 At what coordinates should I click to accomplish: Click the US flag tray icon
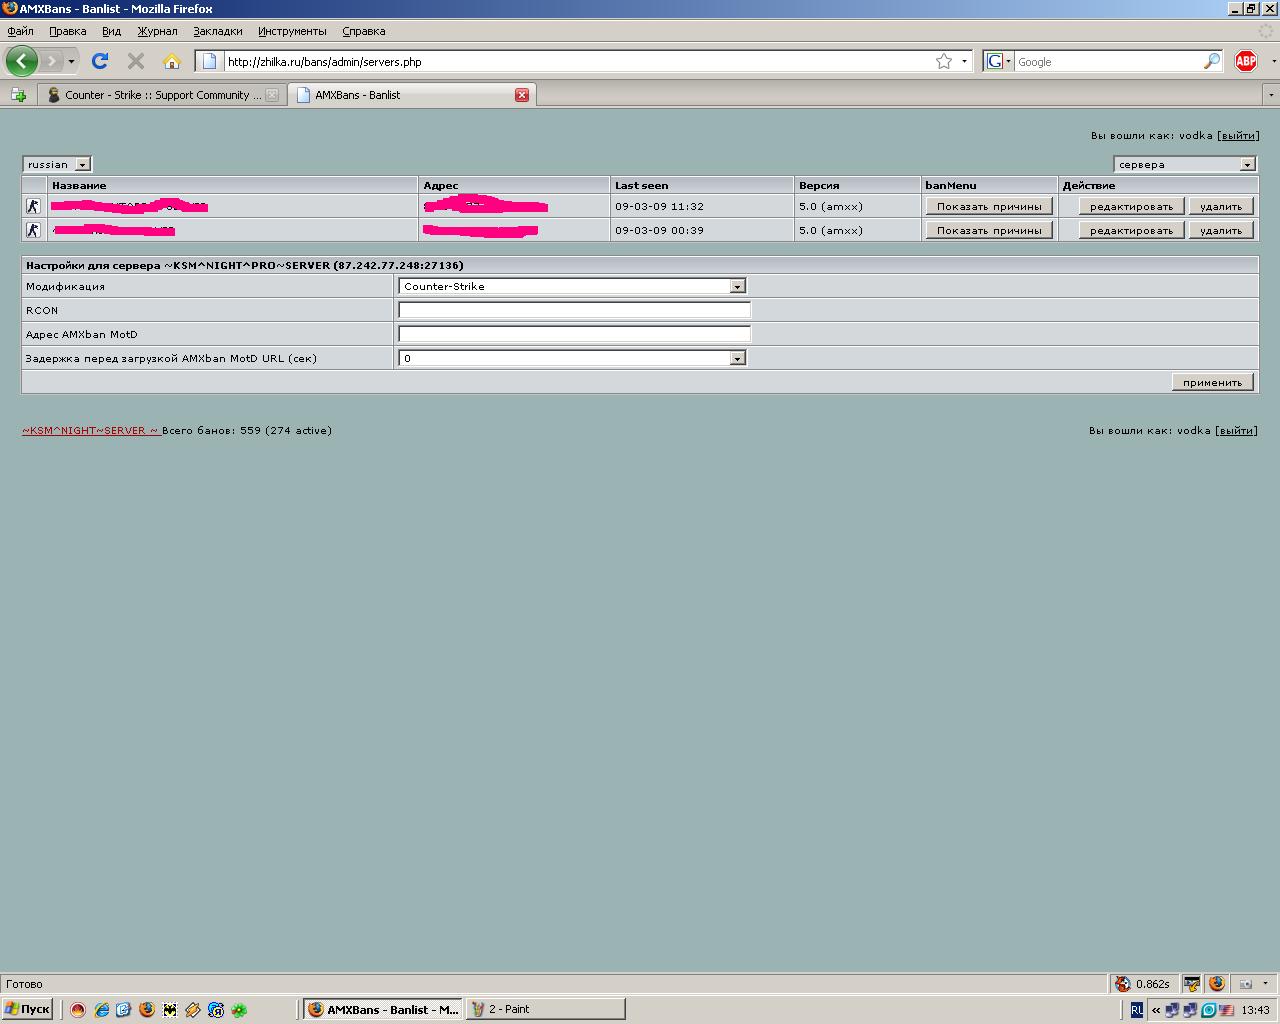pyautogui.click(x=1226, y=1010)
